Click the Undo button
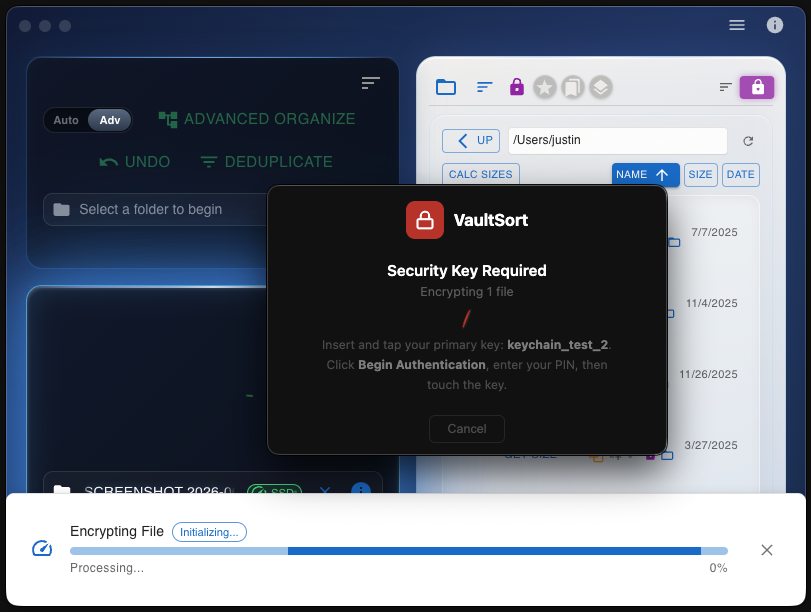Image resolution: width=811 pixels, height=612 pixels. click(x=134, y=162)
